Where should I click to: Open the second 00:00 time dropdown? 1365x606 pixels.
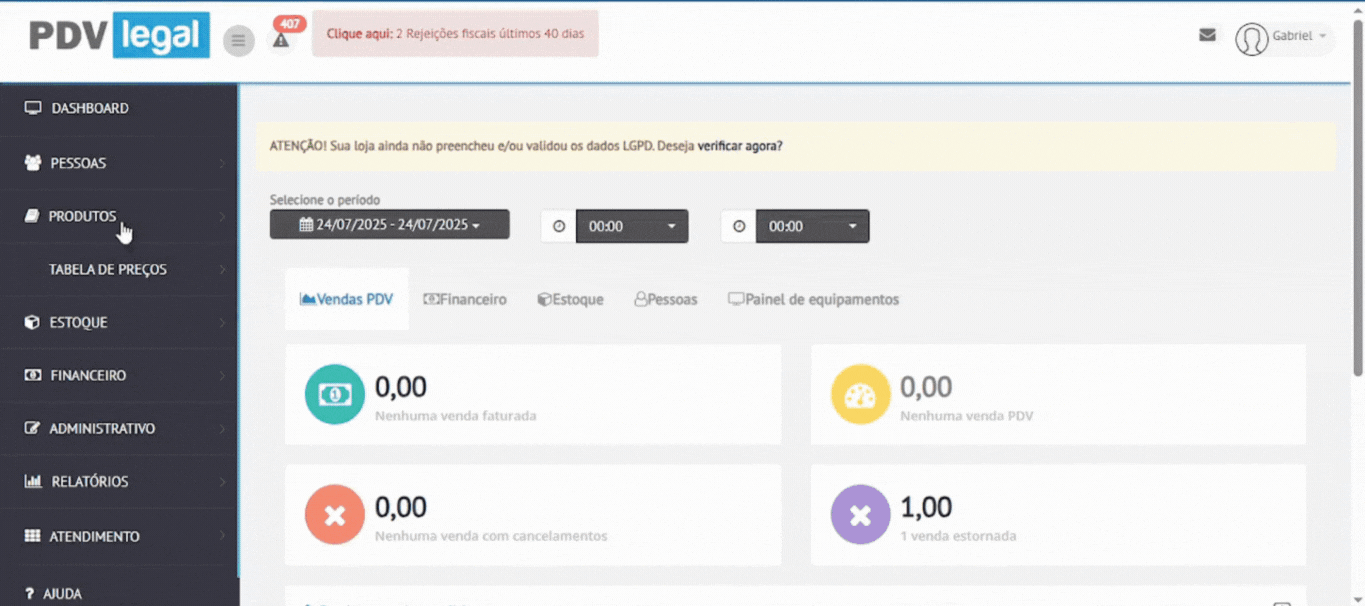coord(812,226)
